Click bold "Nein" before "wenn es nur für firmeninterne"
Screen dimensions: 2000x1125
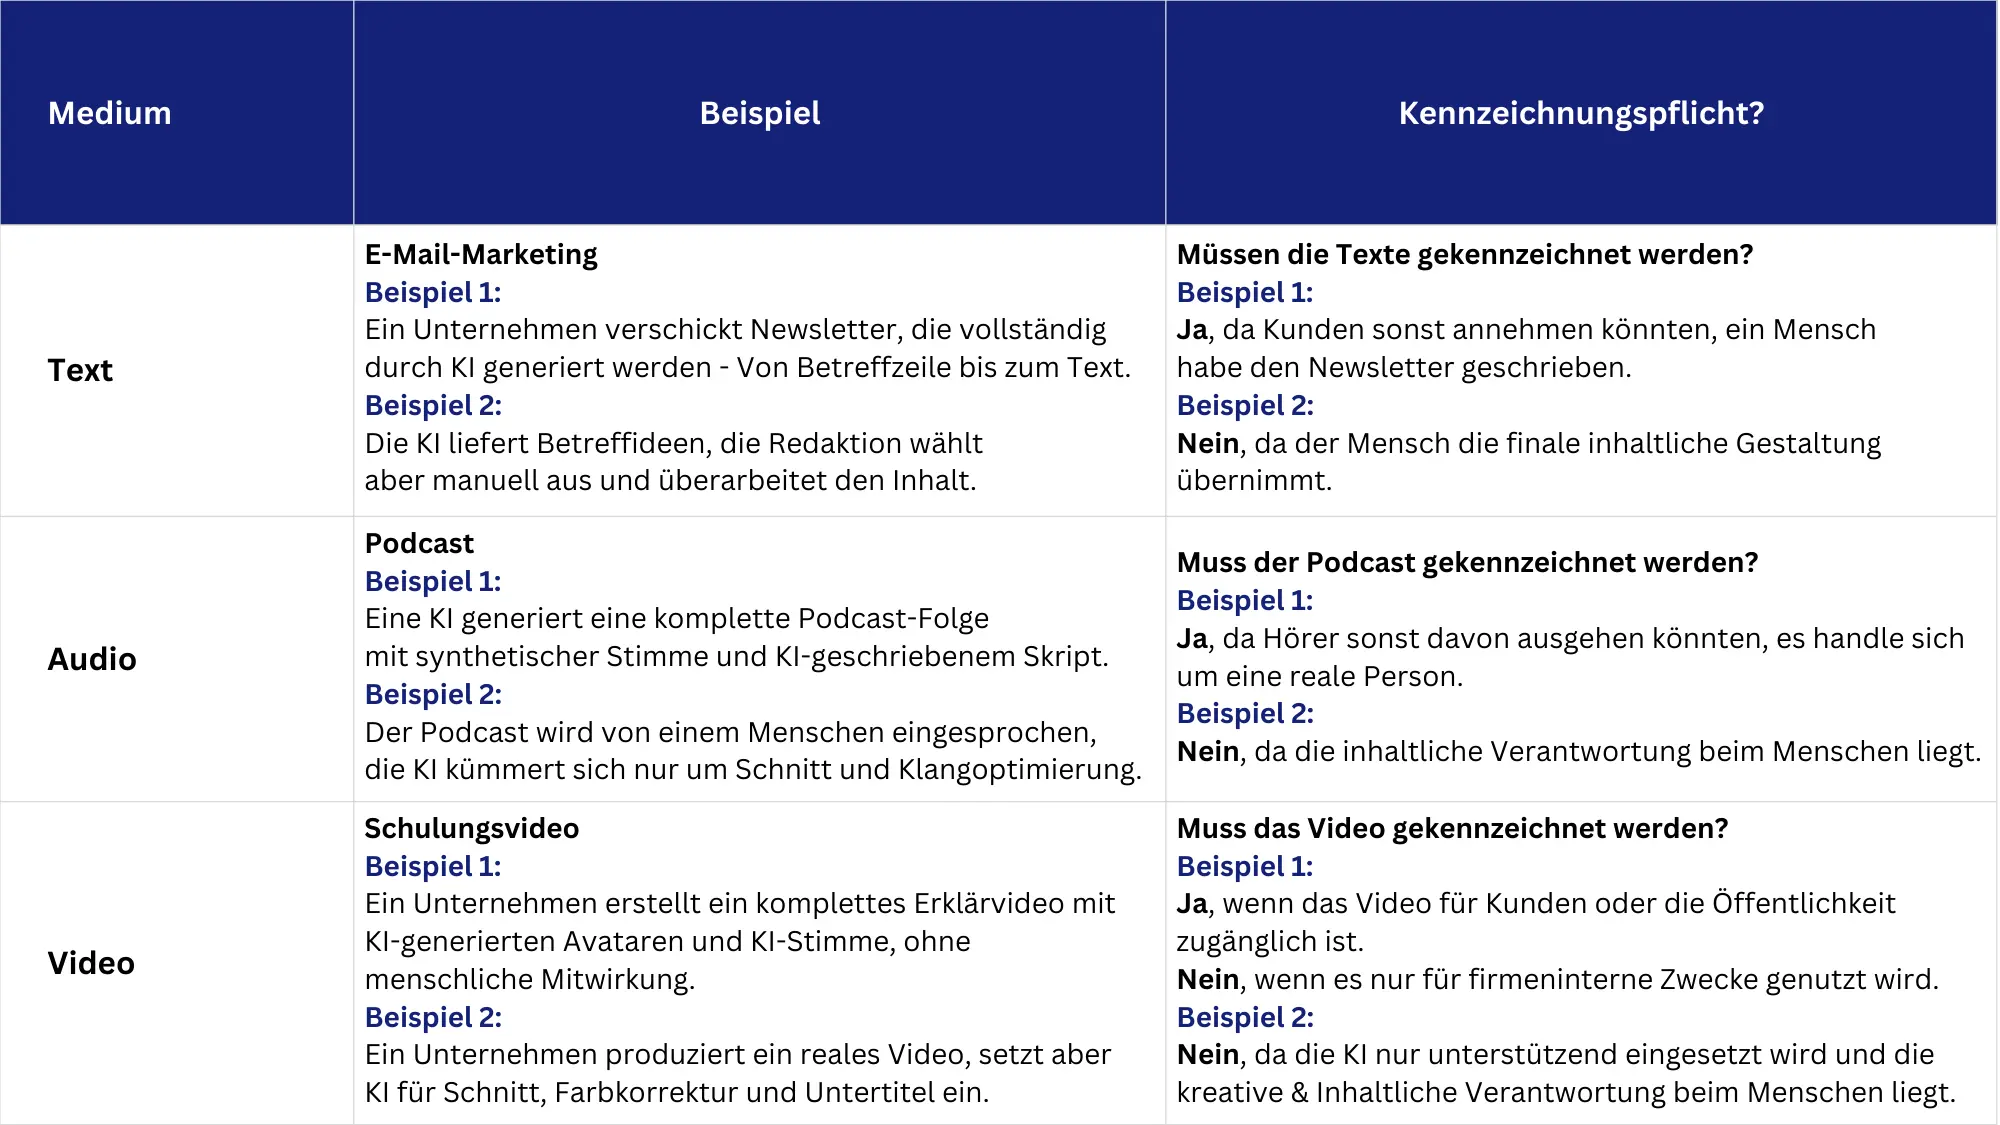(x=1208, y=979)
